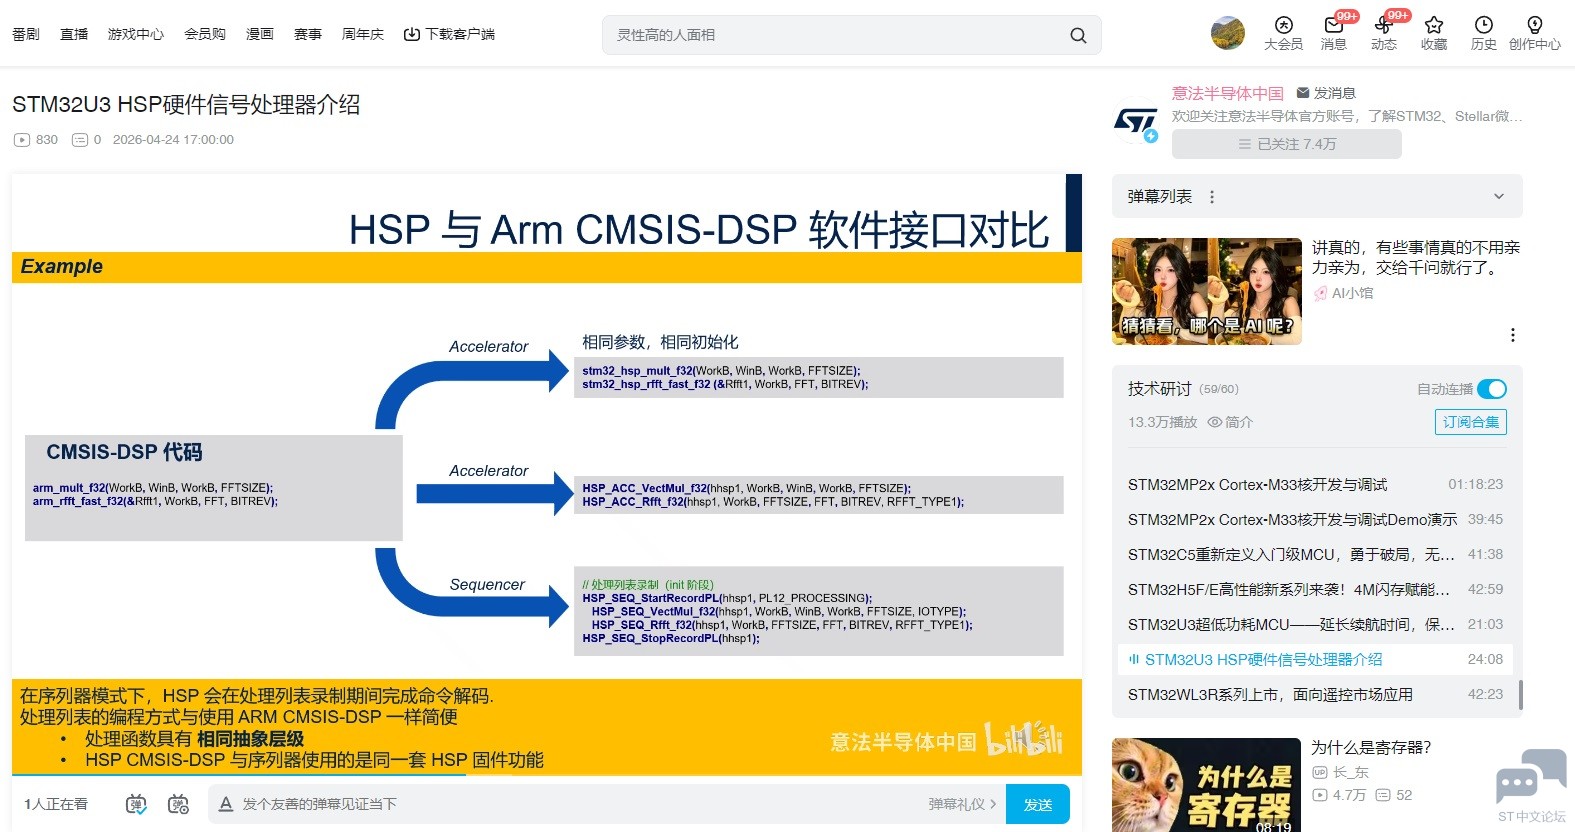Open 消息 messages icon
Viewport: 1575px width, 832px height.
(1334, 33)
